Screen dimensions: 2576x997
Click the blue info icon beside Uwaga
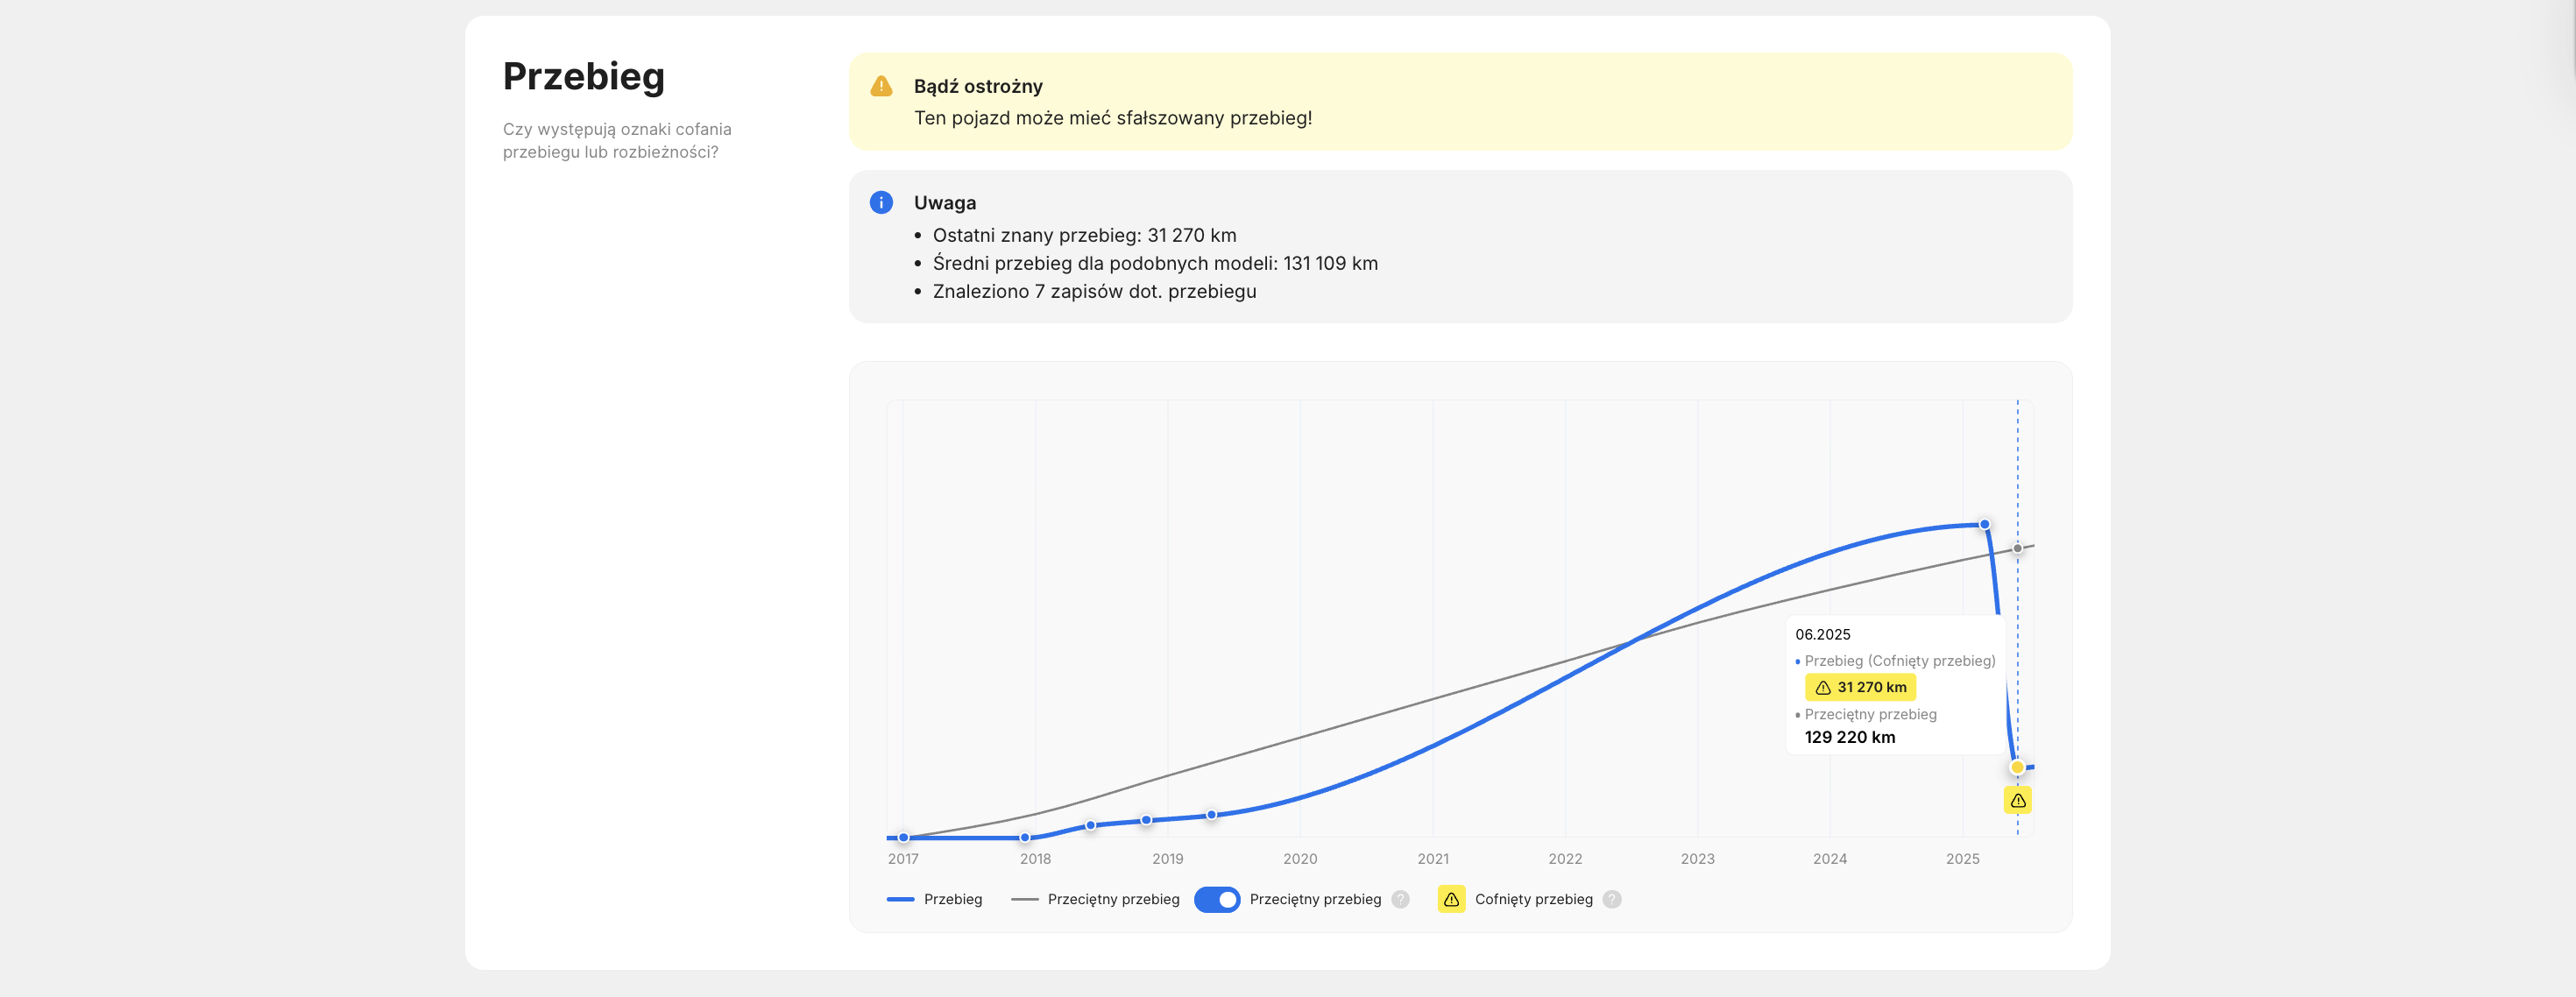tap(881, 203)
